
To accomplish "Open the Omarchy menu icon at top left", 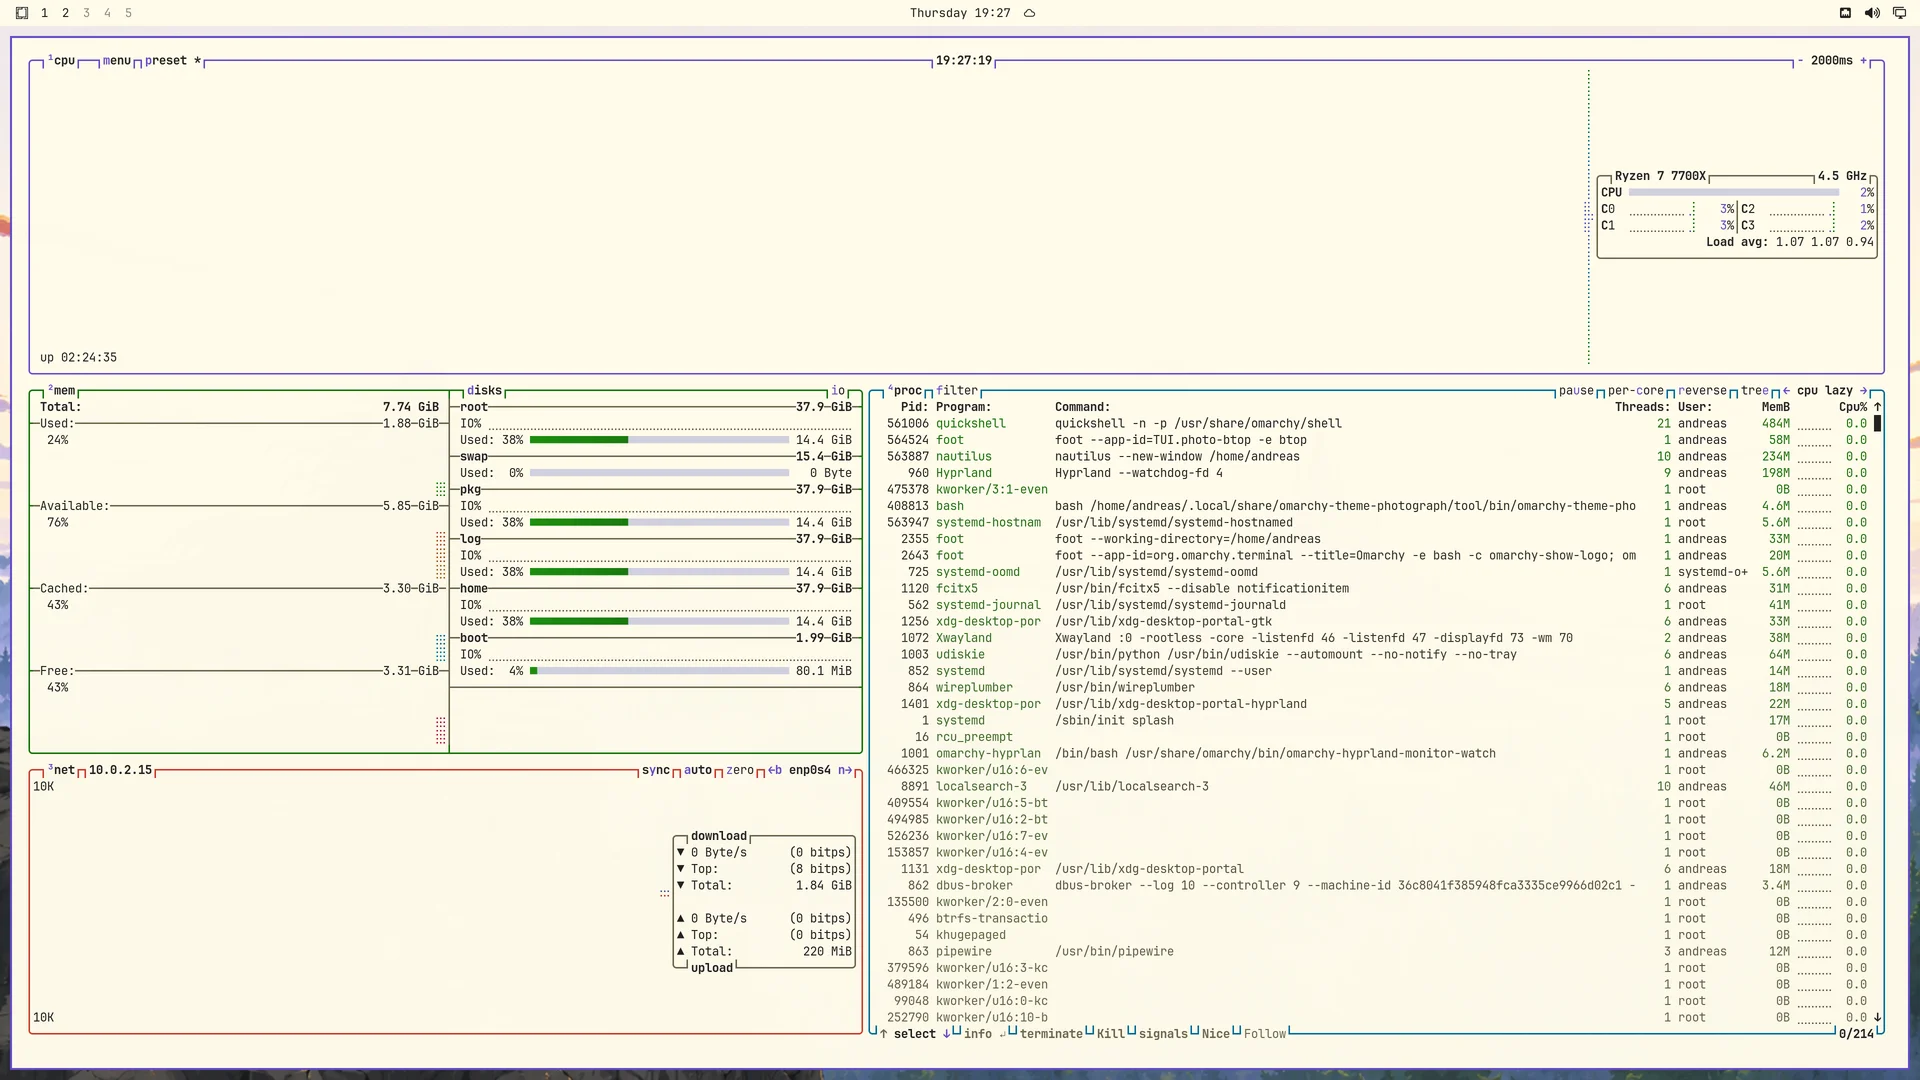I will tap(22, 13).
